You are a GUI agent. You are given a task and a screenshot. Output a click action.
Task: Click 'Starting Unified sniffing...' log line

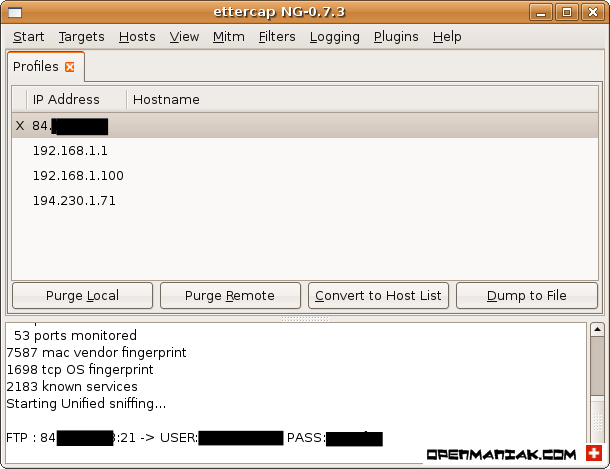point(86,404)
